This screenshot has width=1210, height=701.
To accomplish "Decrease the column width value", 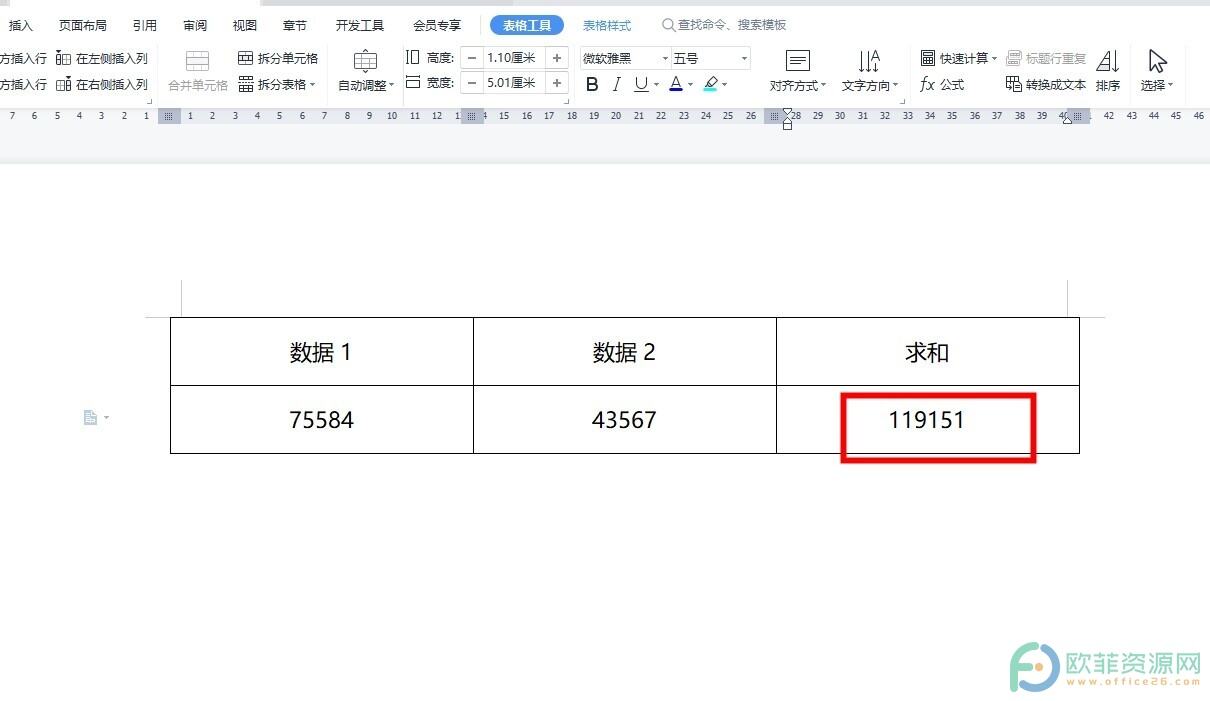I will tap(472, 83).
